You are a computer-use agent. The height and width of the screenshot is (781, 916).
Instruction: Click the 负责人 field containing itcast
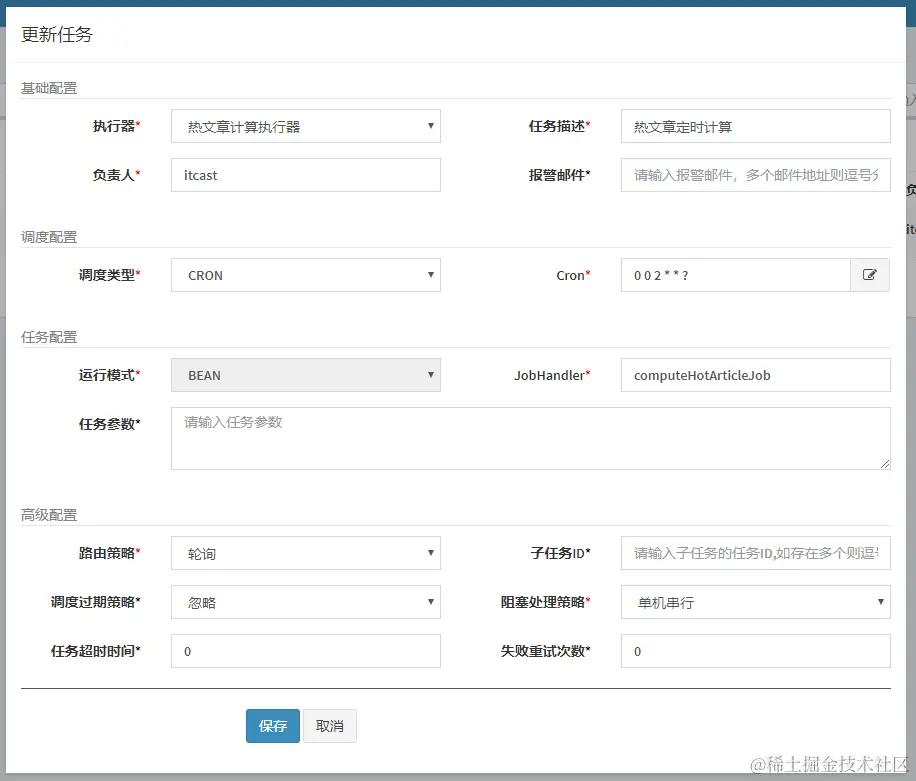pos(306,175)
